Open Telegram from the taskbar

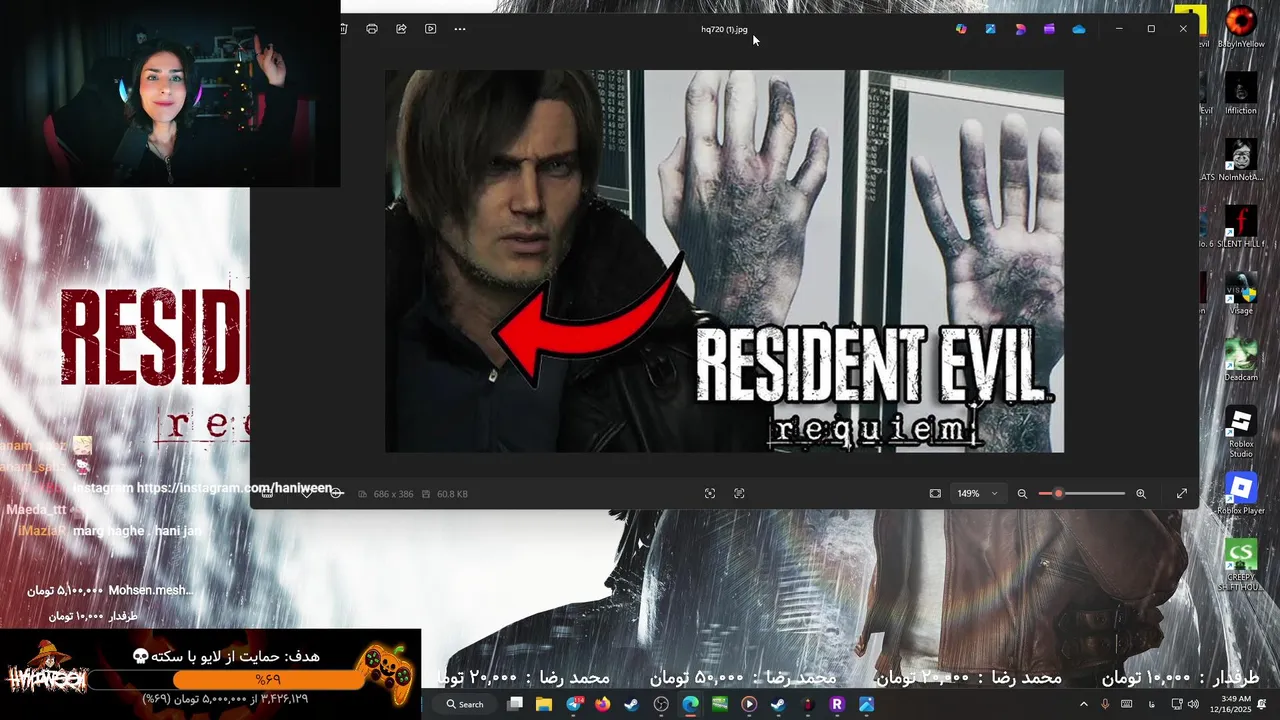click(574, 704)
